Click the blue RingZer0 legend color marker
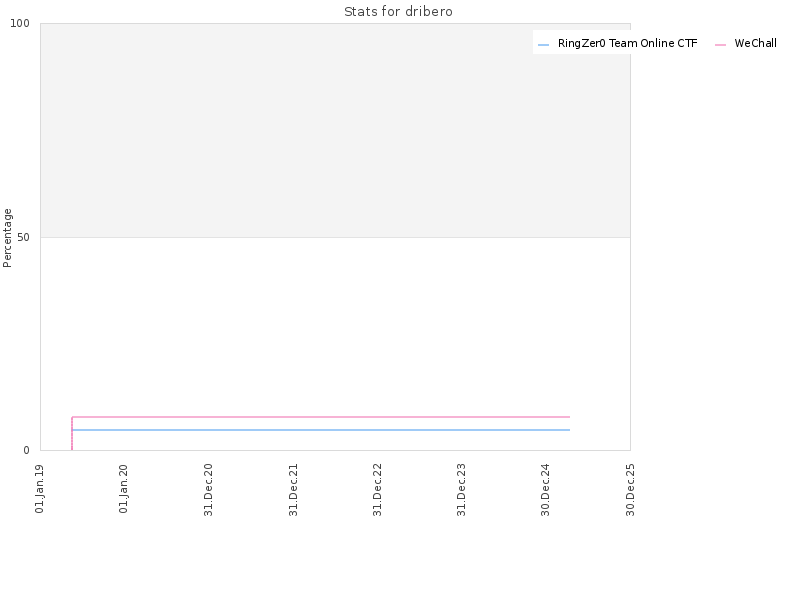This screenshot has height=600, width=800. [x=543, y=45]
